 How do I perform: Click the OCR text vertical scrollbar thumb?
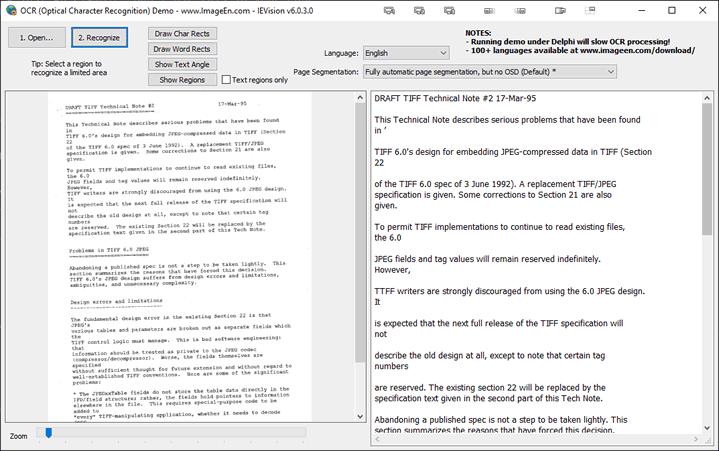tap(707, 170)
